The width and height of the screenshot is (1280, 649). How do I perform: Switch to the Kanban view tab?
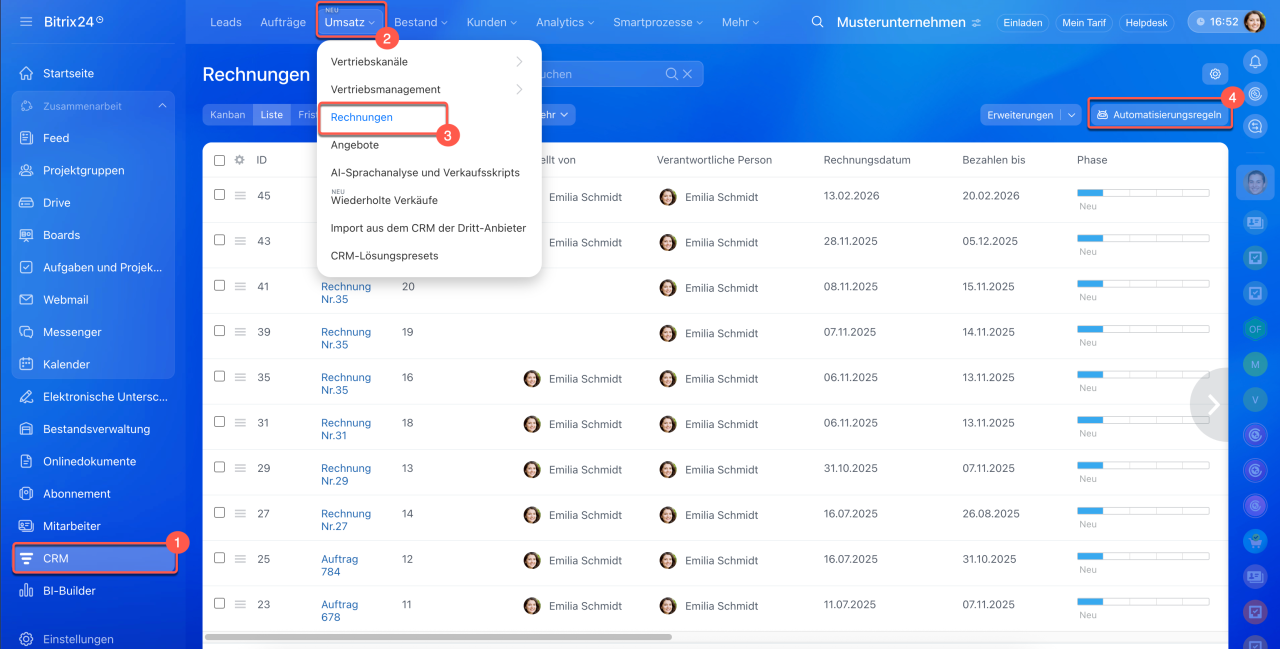coord(227,115)
